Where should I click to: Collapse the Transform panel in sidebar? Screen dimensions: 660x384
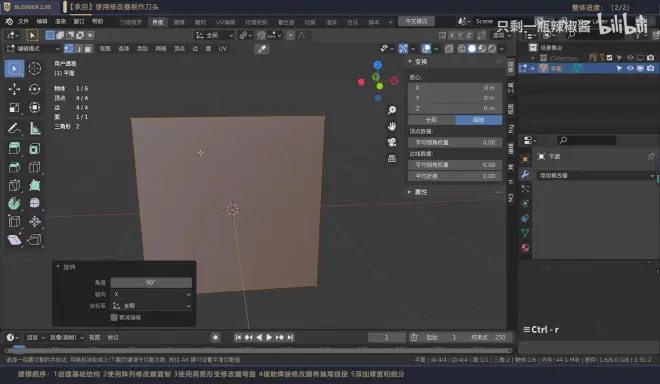click(x=410, y=61)
